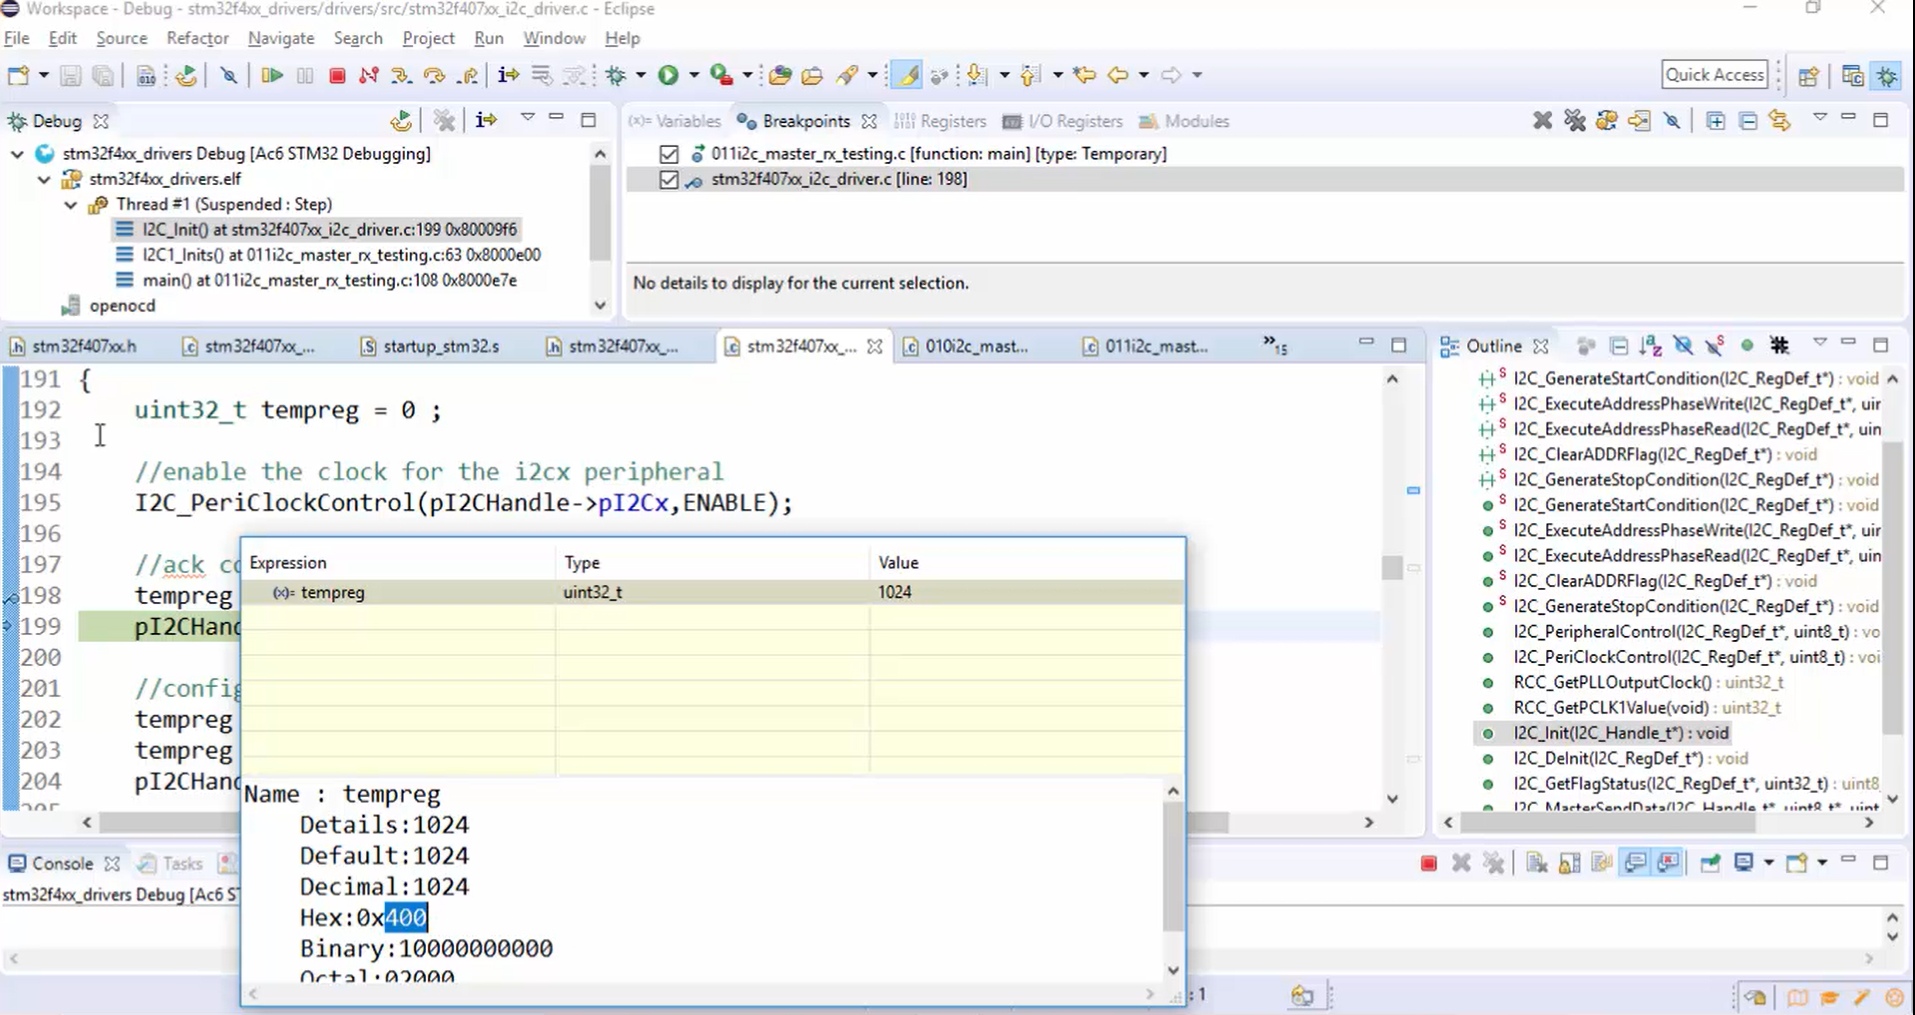1915x1015 pixels.
Task: Select tempreg row in expression popup
Action: coord(713,593)
